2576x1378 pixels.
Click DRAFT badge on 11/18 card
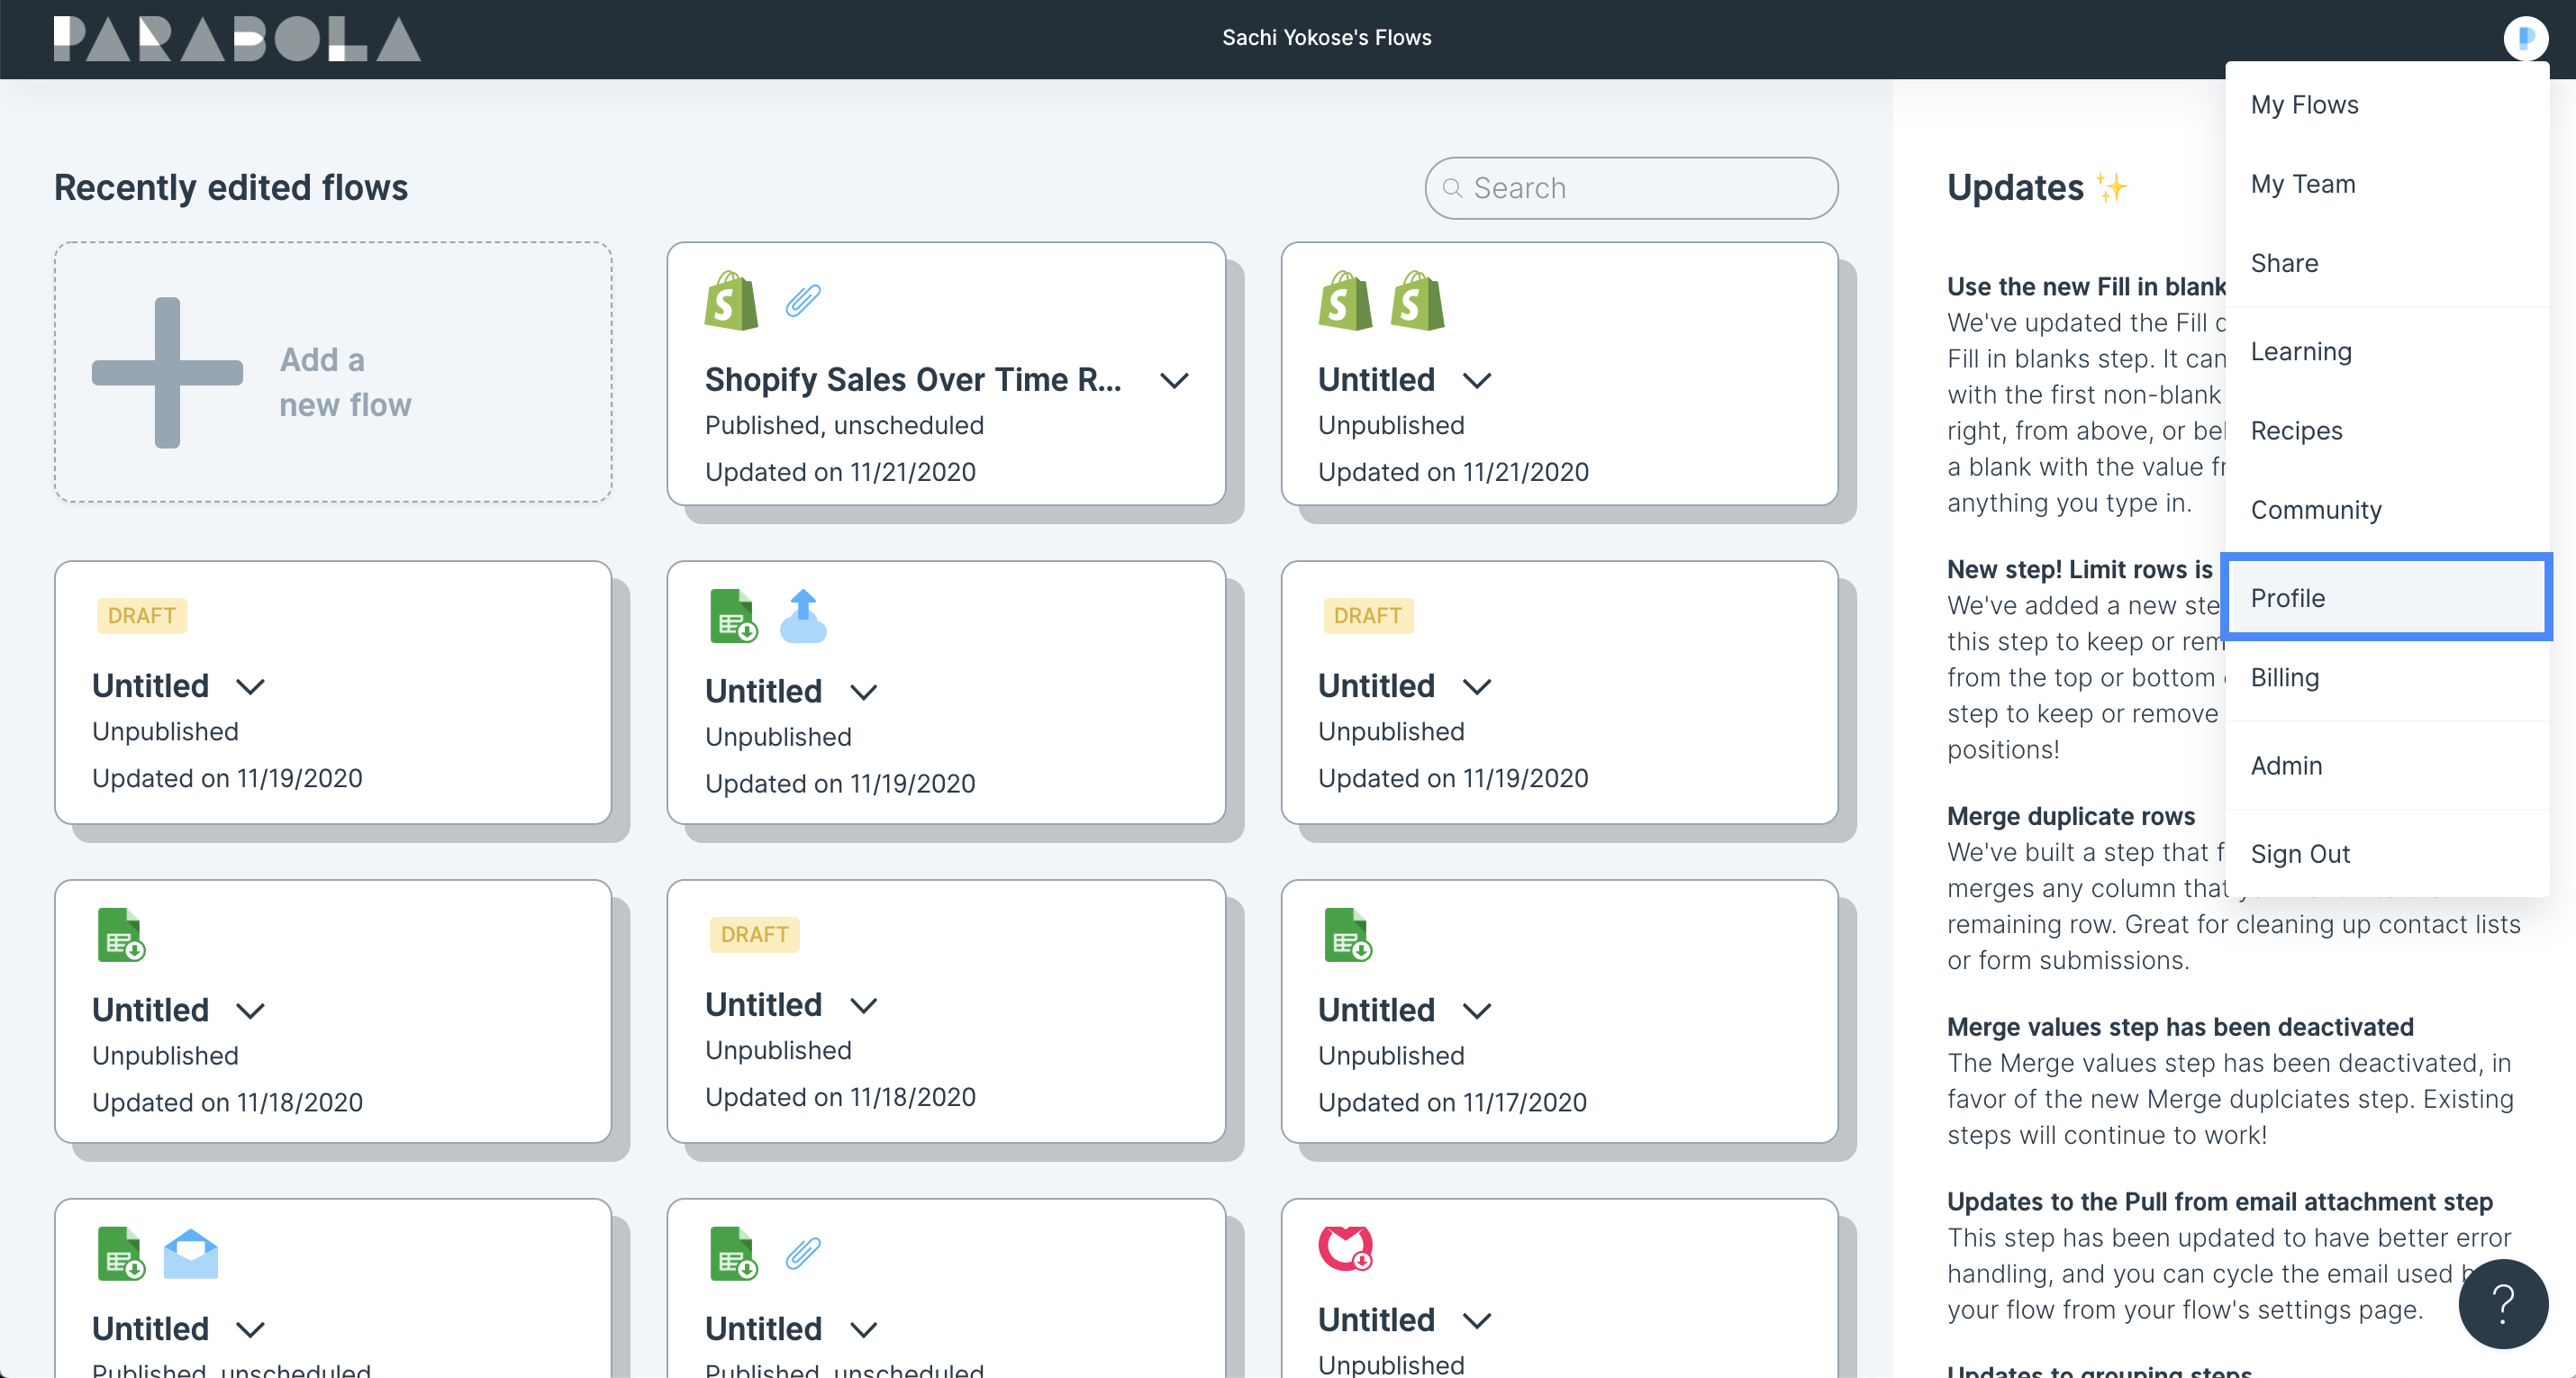click(x=754, y=935)
